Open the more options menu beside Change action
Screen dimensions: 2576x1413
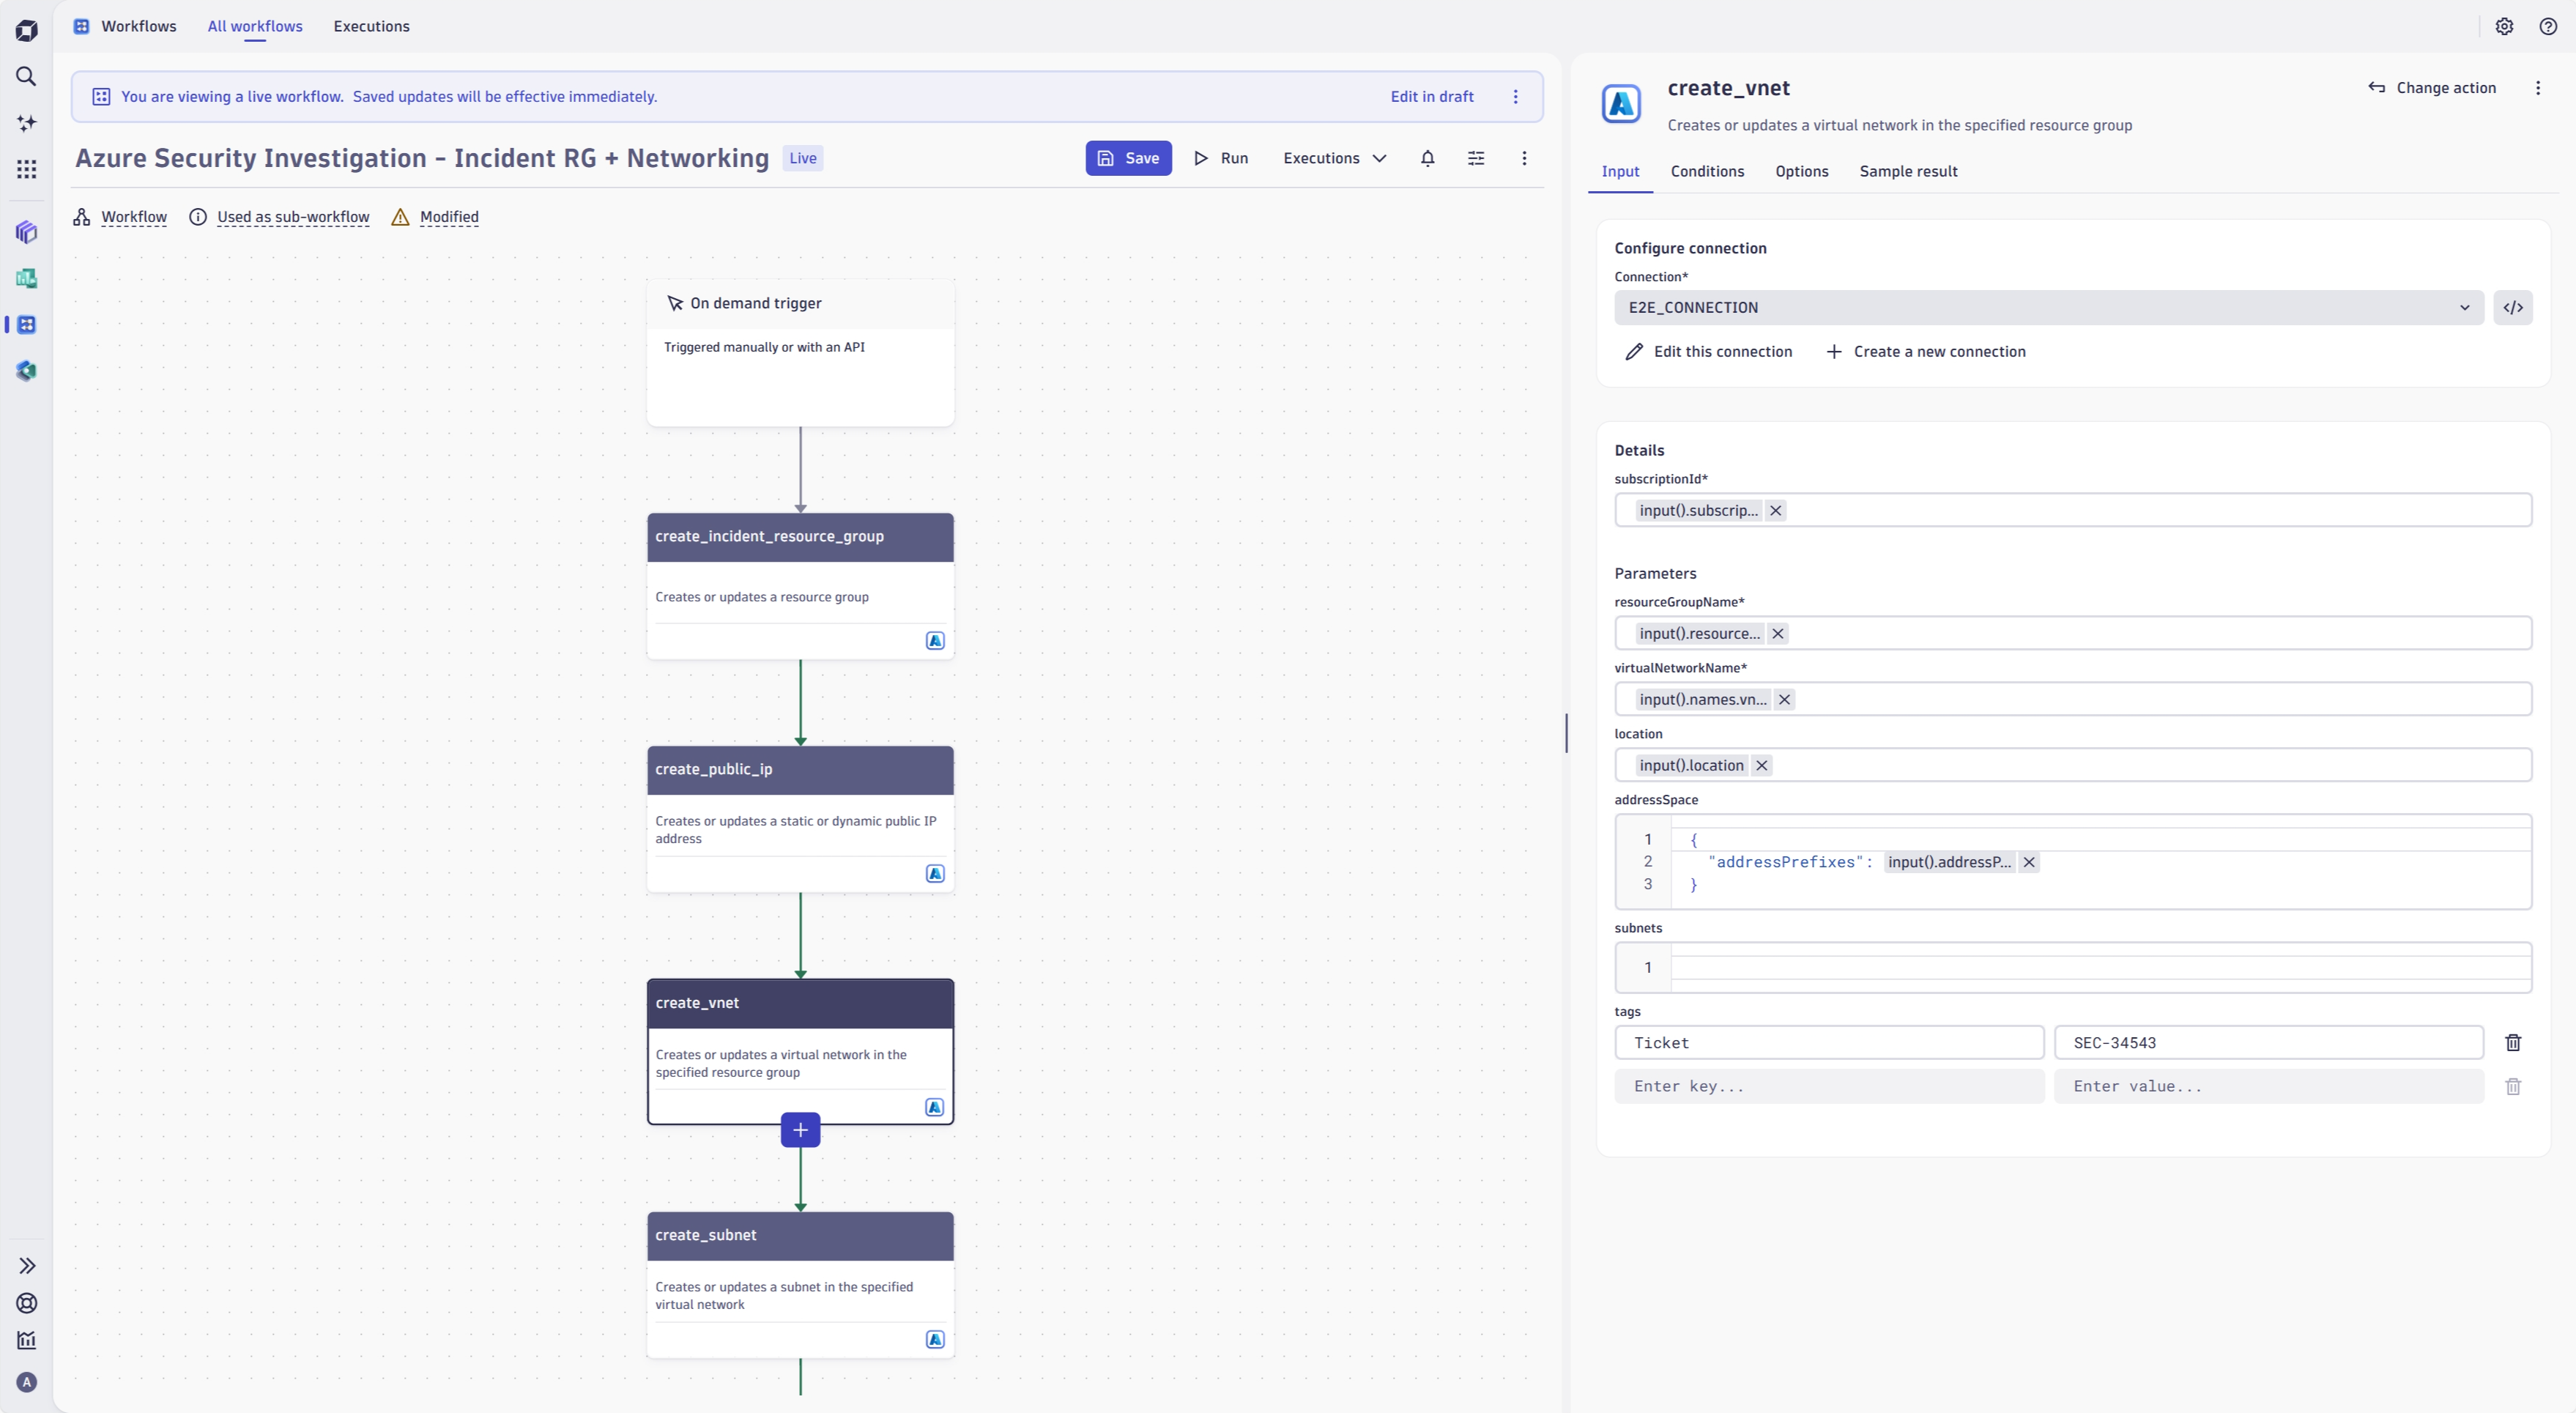2538,88
